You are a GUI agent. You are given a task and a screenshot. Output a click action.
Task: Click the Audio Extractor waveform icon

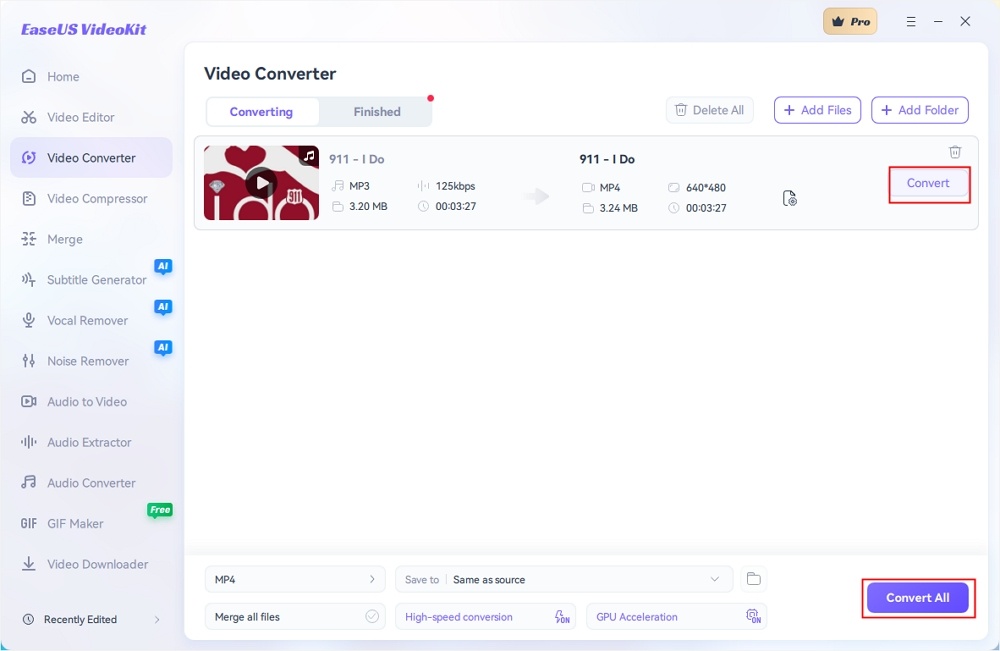pos(29,443)
